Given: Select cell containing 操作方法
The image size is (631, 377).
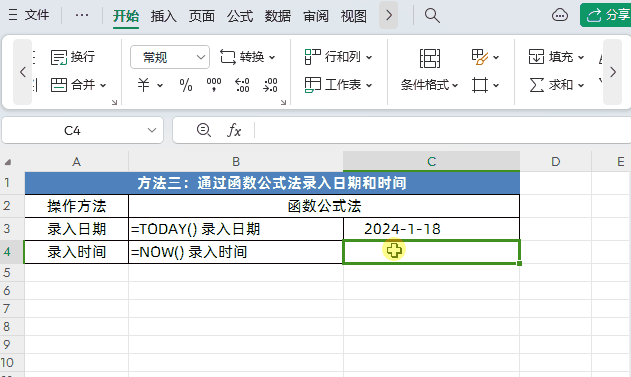Looking at the screenshot, I should point(76,206).
